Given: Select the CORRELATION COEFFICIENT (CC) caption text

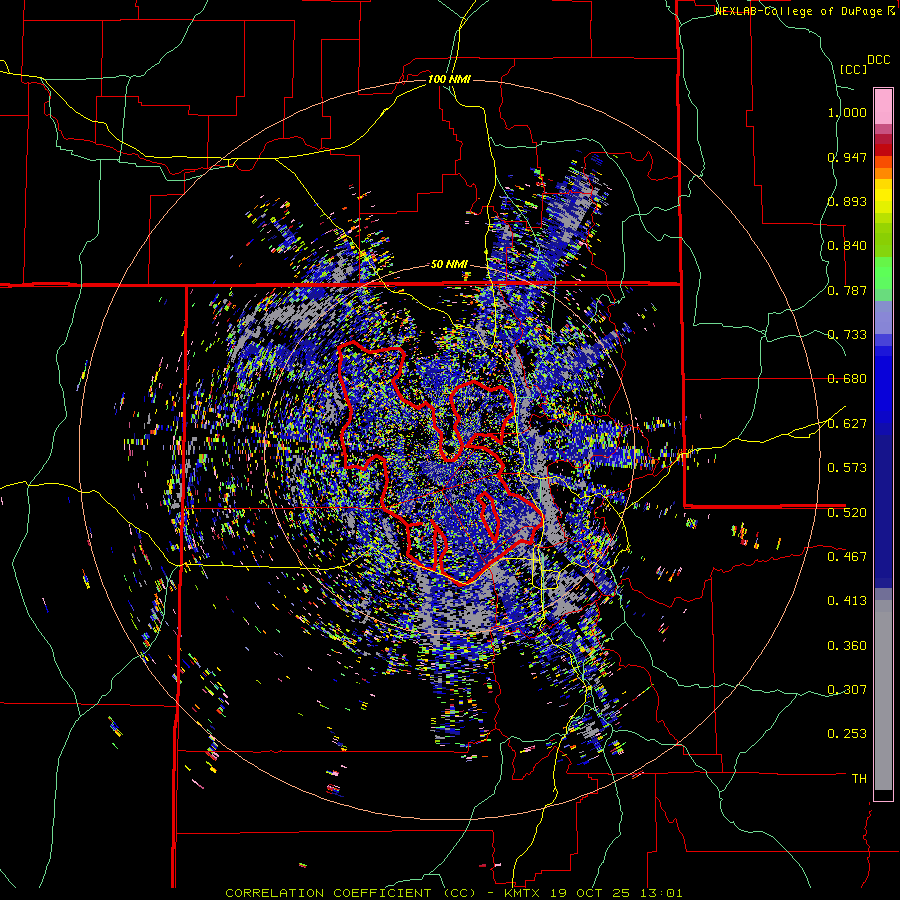Looking at the screenshot, I should click(x=350, y=893).
